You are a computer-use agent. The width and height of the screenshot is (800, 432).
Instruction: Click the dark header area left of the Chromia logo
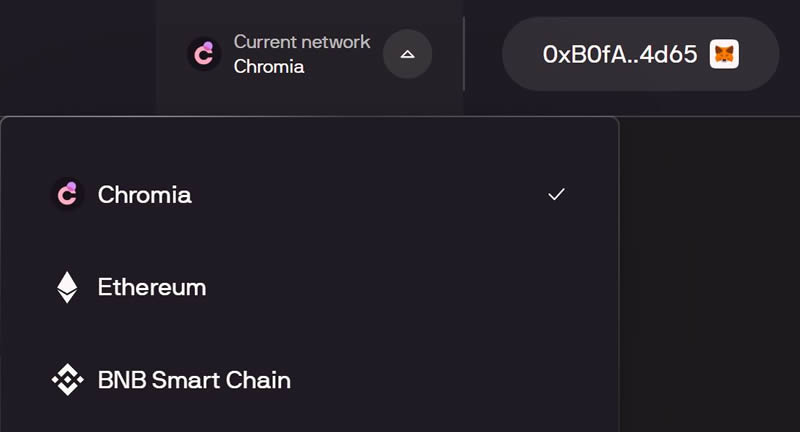[x=80, y=54]
